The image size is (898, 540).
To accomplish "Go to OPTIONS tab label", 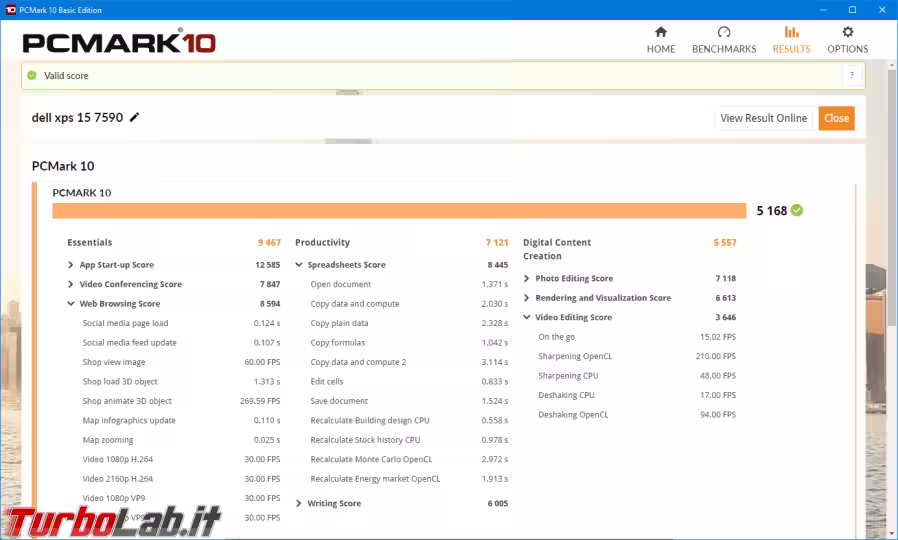I will [x=848, y=49].
